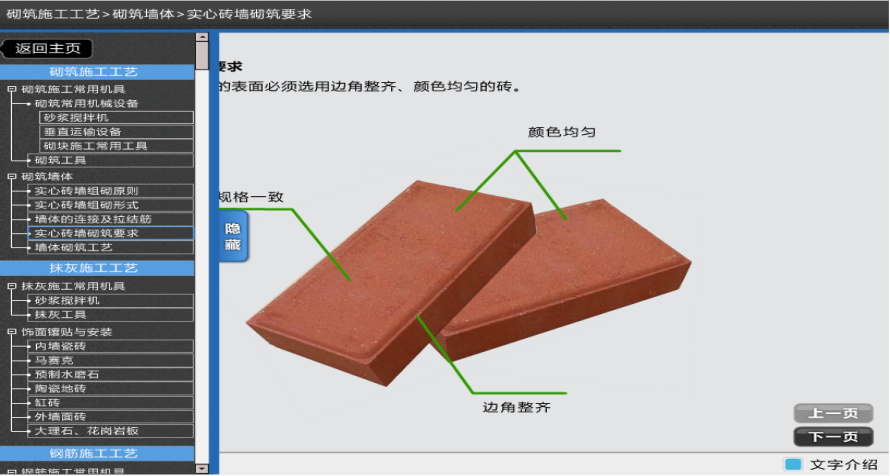Open the 马赛克 entry
This screenshot has width=890, height=476.
pos(111,360)
